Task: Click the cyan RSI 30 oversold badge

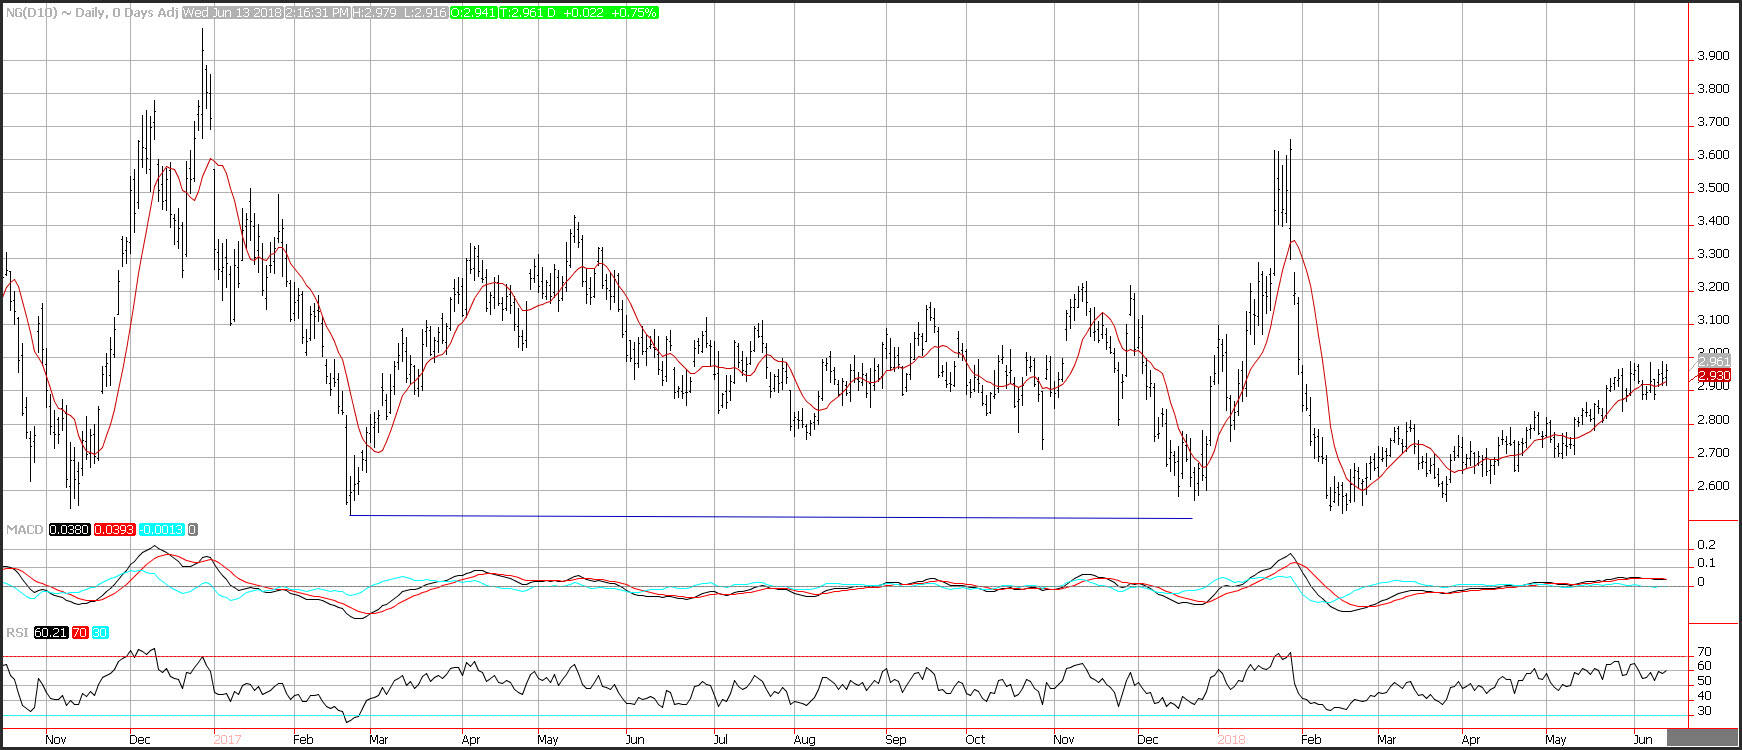Action: click(100, 633)
